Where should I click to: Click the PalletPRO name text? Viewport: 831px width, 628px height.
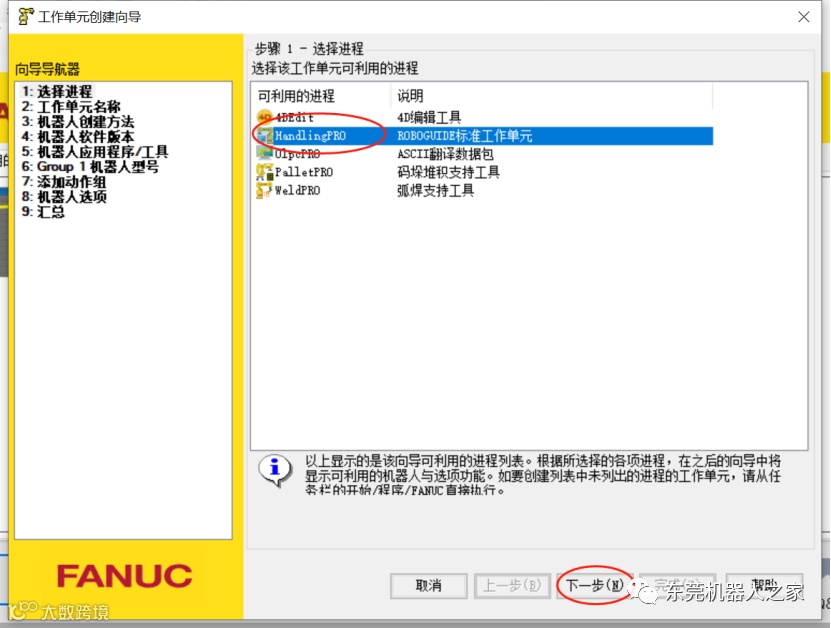point(304,172)
